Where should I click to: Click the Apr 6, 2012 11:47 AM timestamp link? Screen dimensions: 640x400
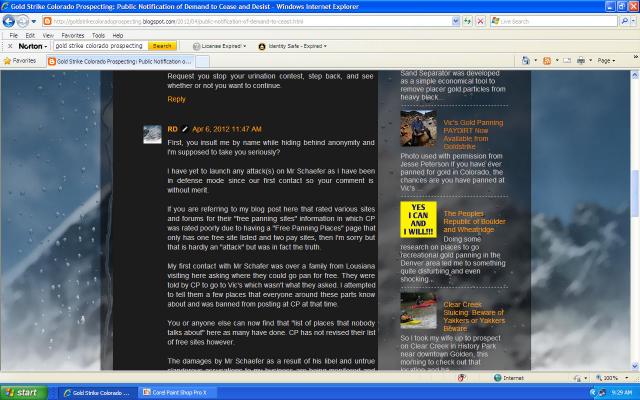pyautogui.click(x=227, y=129)
